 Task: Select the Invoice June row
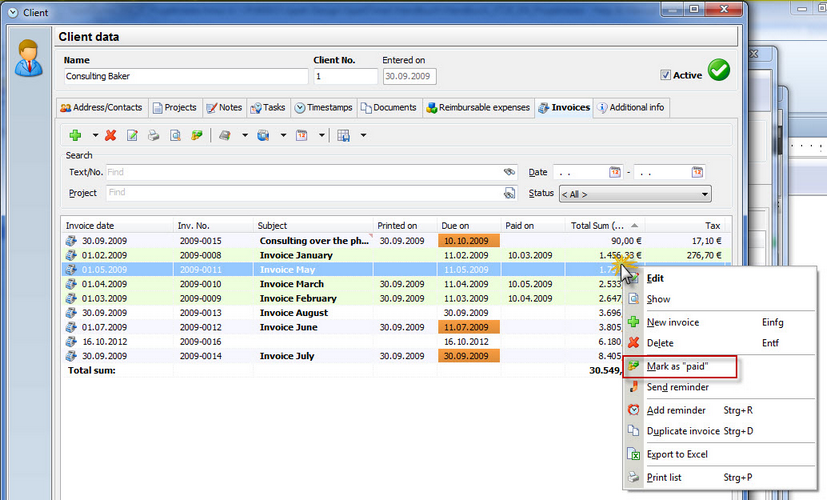coord(343,327)
